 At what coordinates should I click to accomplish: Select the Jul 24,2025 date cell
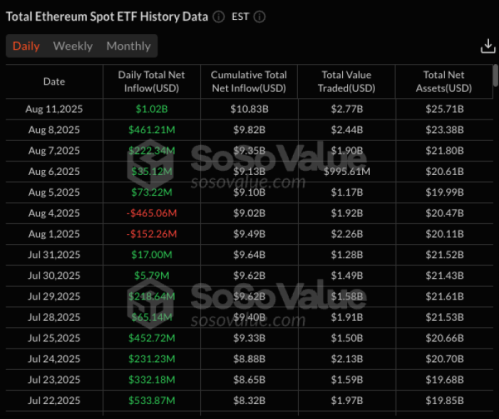(x=54, y=359)
